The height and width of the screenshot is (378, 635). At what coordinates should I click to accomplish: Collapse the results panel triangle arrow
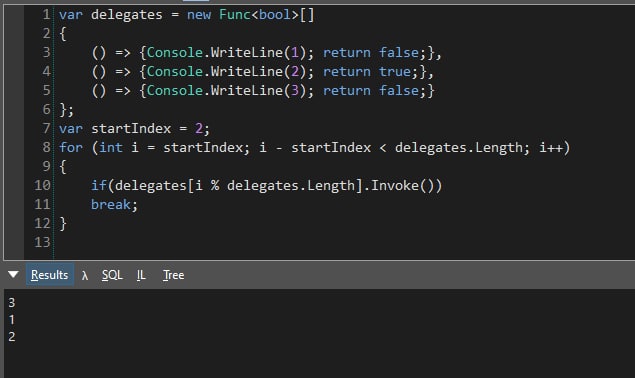pos(13,275)
